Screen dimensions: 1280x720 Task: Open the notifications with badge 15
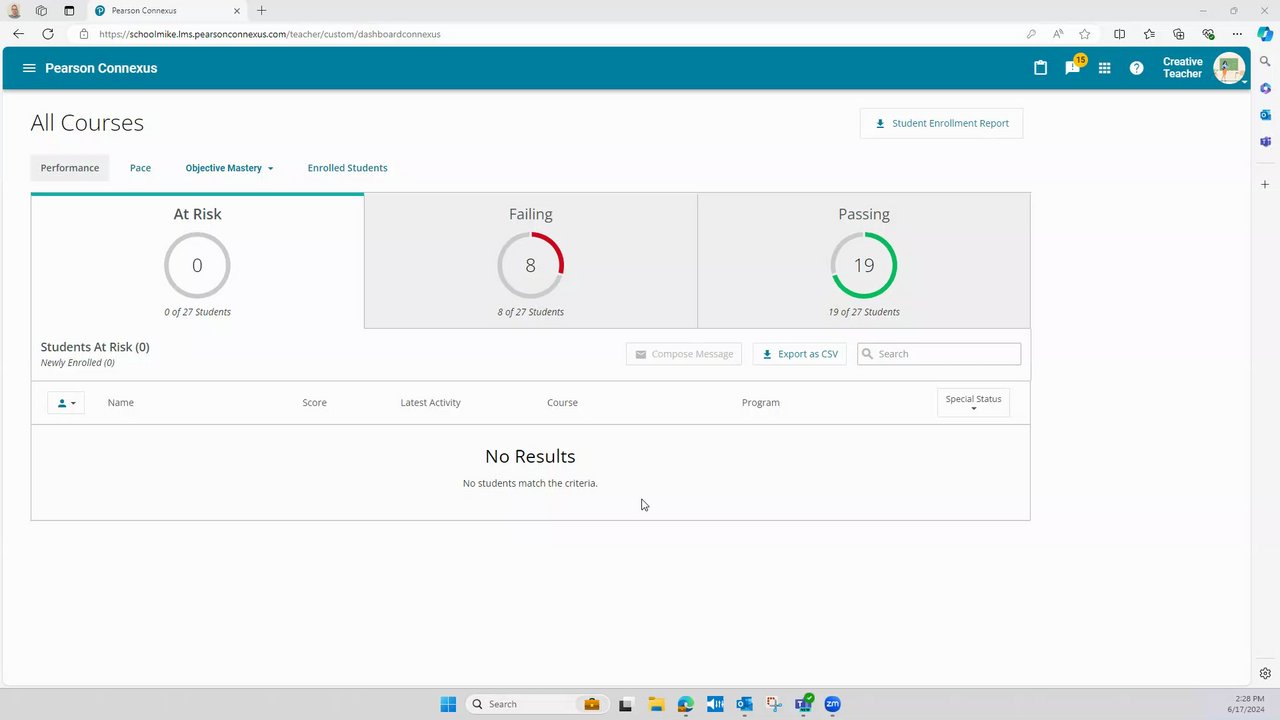tap(1073, 67)
